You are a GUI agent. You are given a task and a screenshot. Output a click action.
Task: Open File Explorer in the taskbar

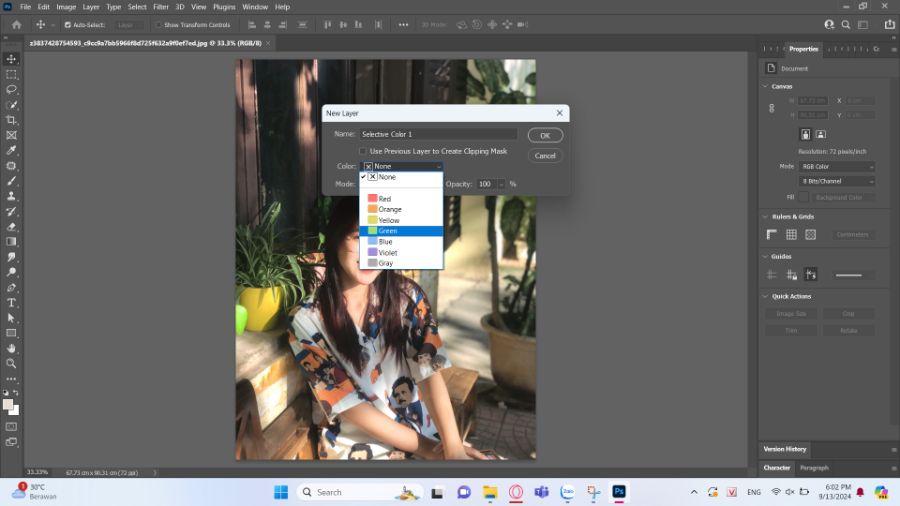pos(490,492)
